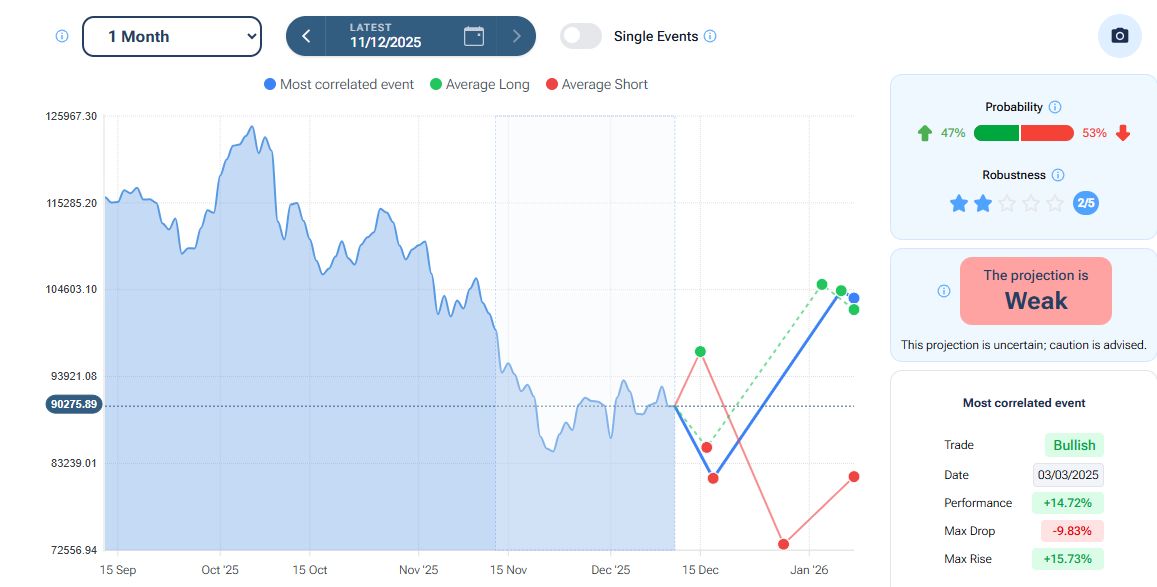Image resolution: width=1157 pixels, height=587 pixels.
Task: Click the red section of probability bar
Action: coord(1047,133)
